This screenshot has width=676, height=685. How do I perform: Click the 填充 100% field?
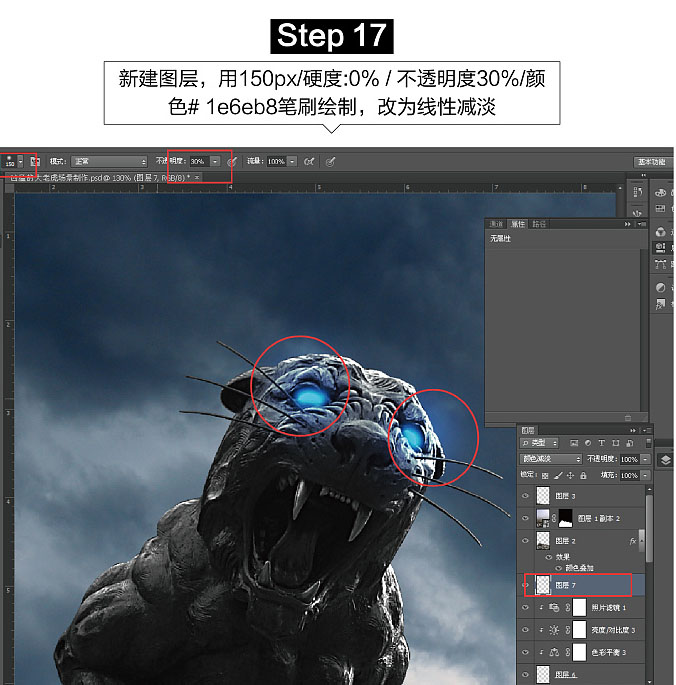[629, 475]
